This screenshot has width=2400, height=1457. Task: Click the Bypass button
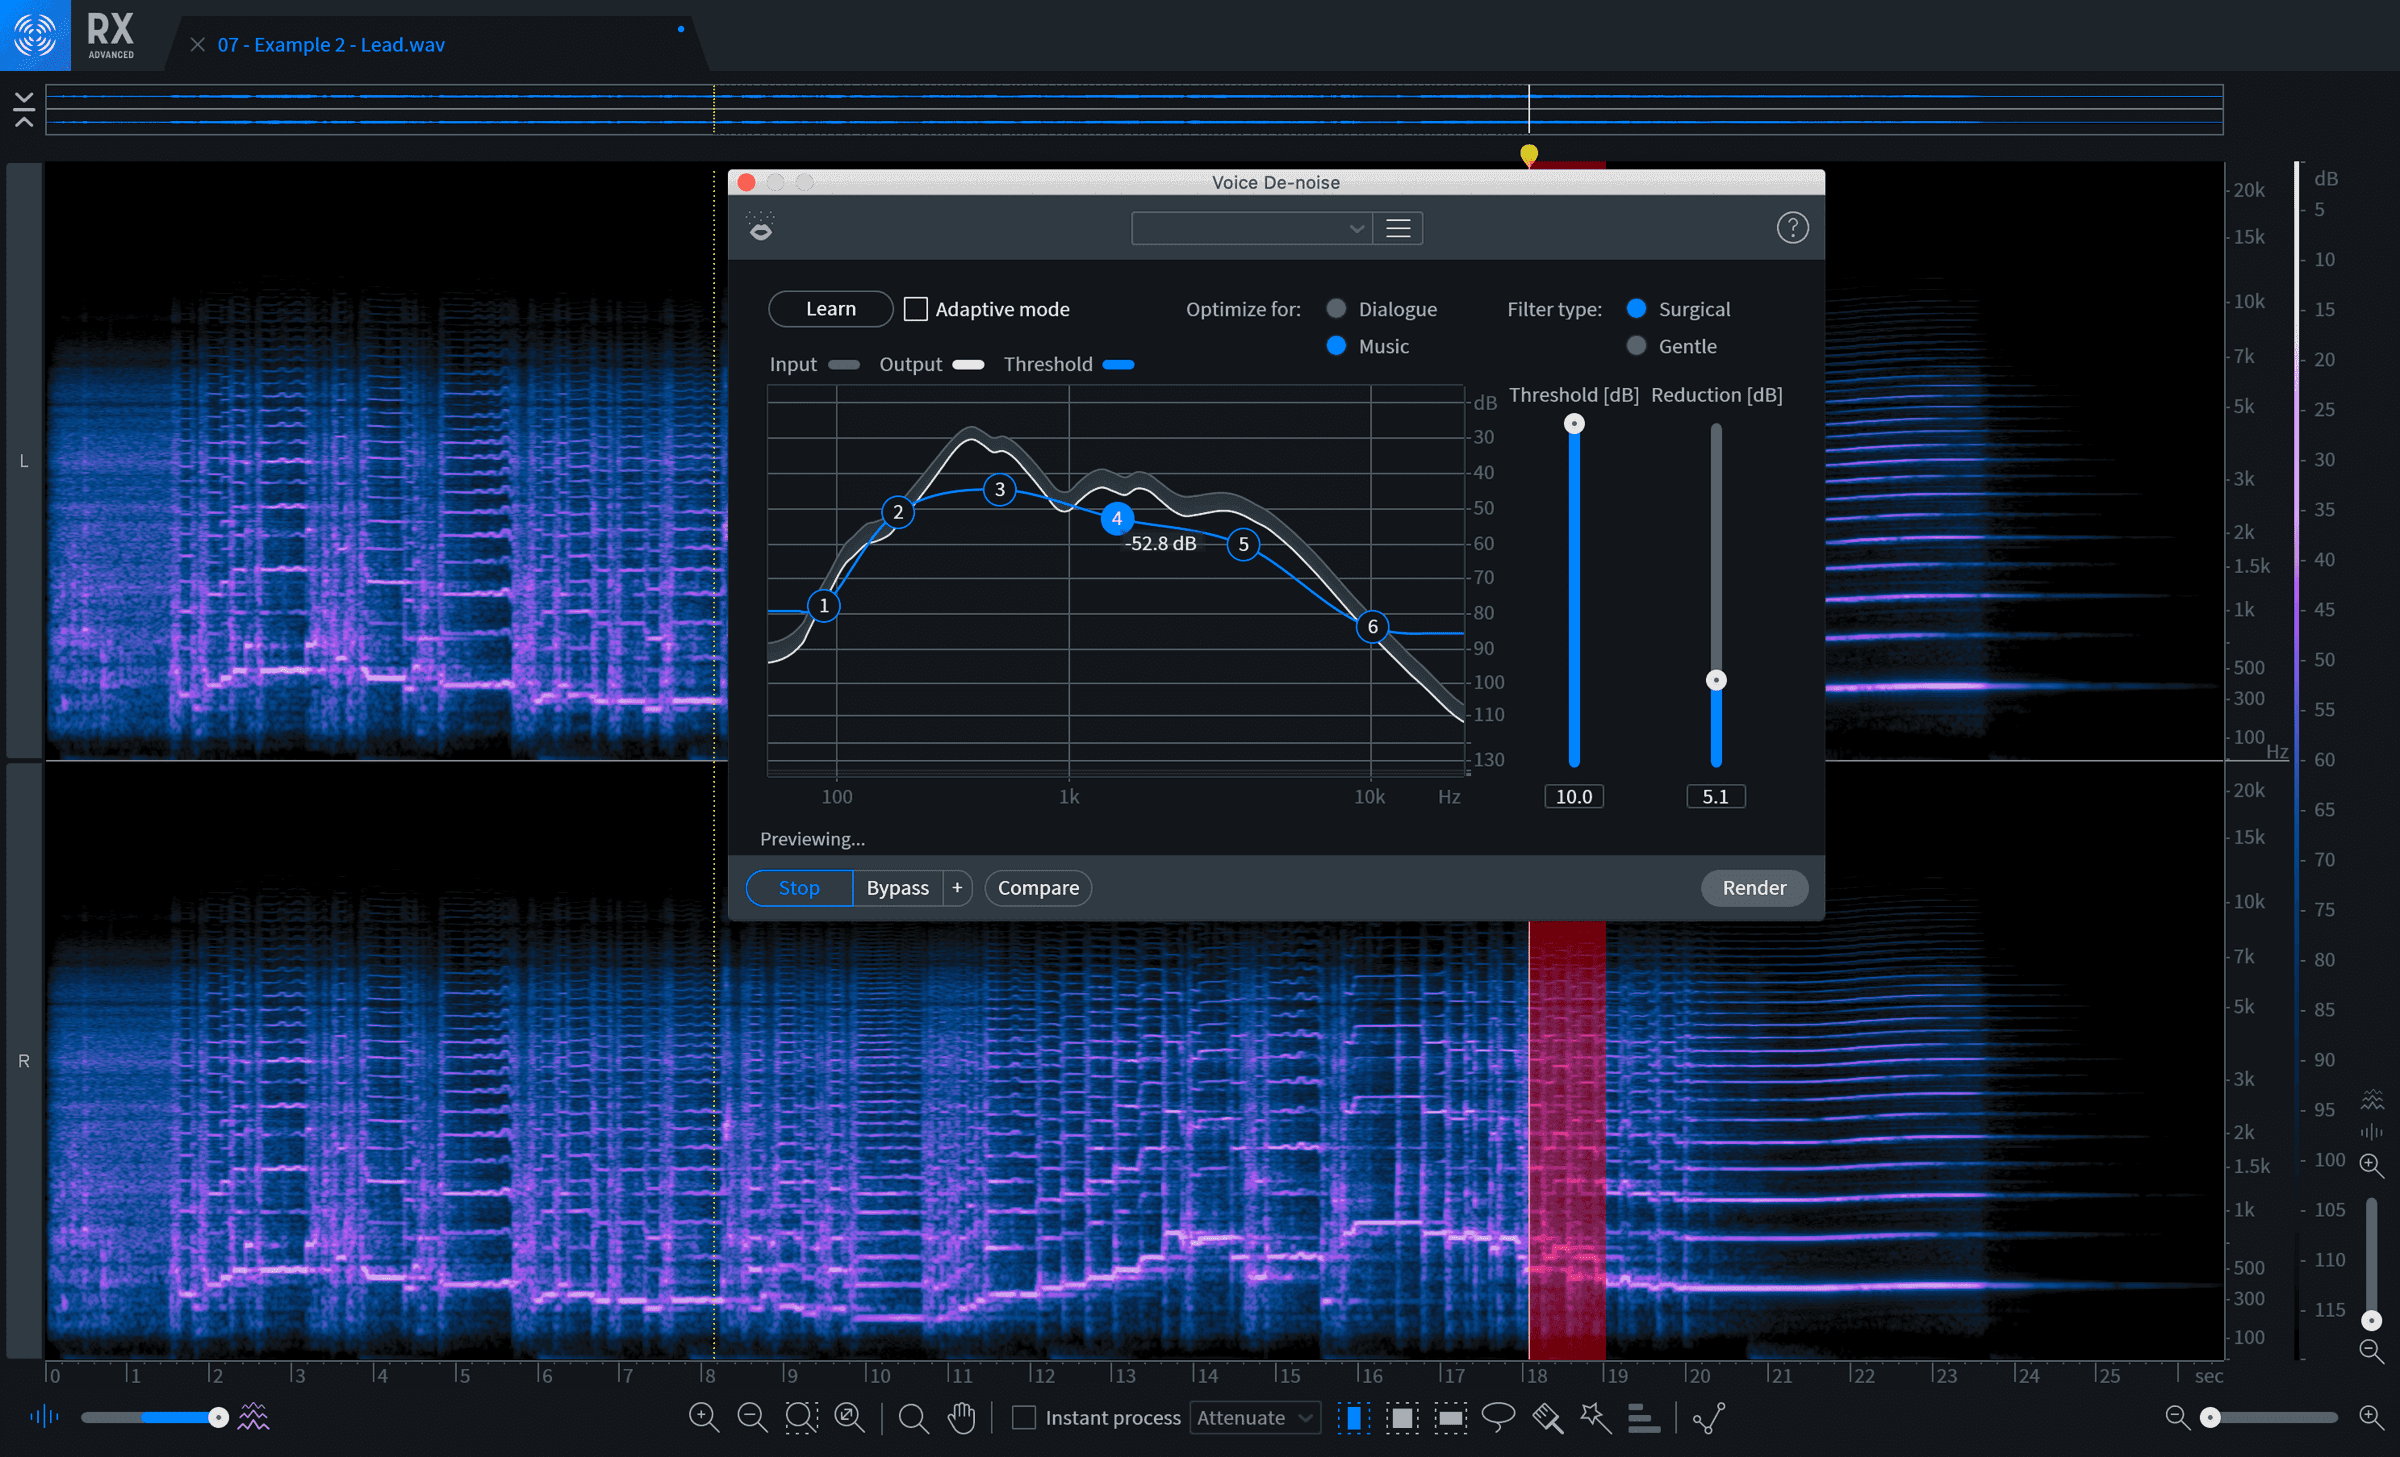pos(897,887)
